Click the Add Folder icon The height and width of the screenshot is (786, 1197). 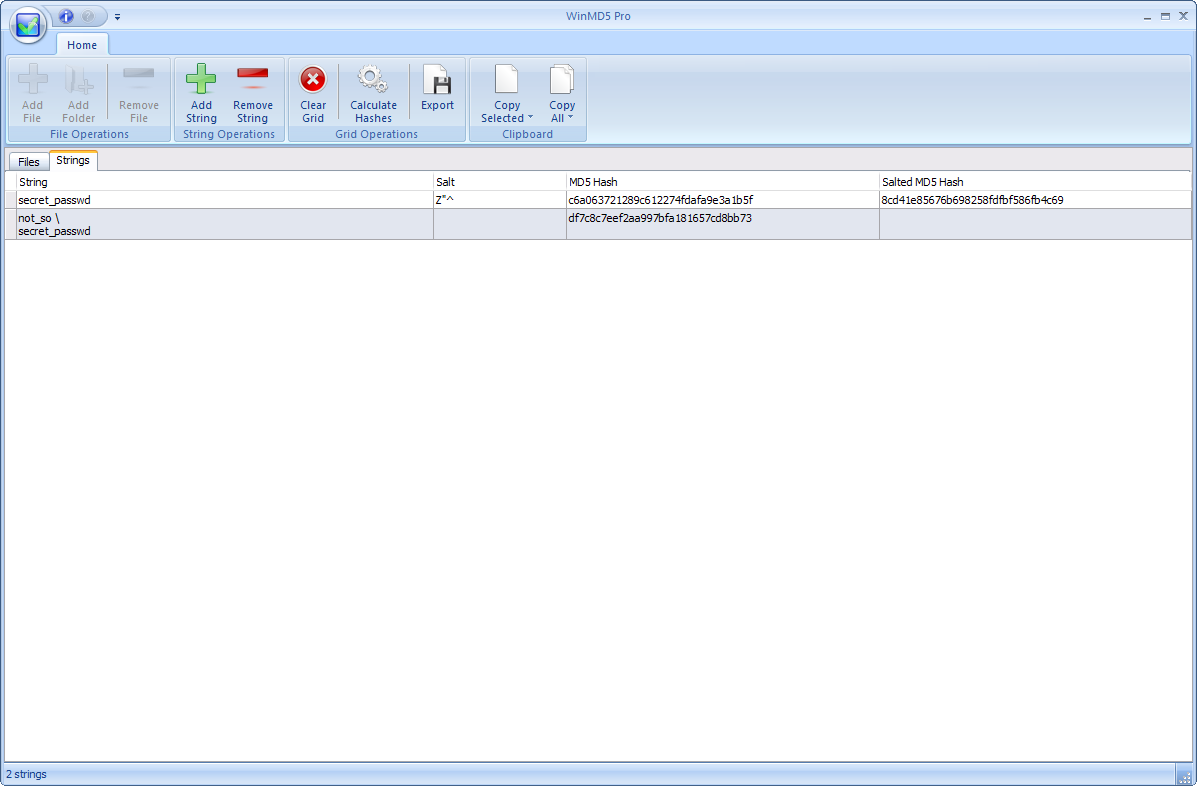(79, 79)
